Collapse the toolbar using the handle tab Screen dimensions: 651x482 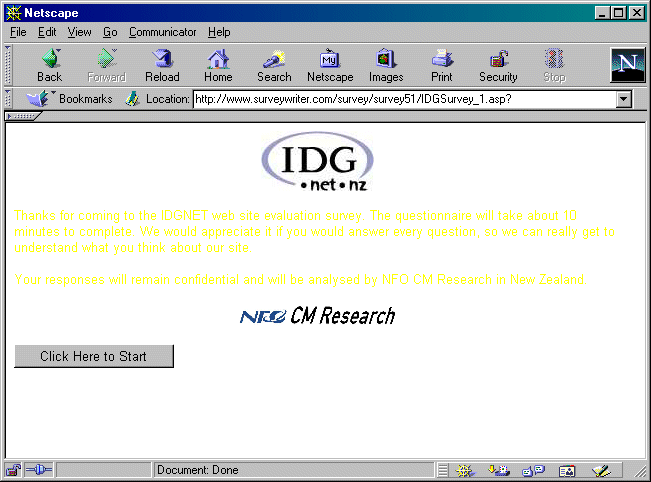click(22, 116)
